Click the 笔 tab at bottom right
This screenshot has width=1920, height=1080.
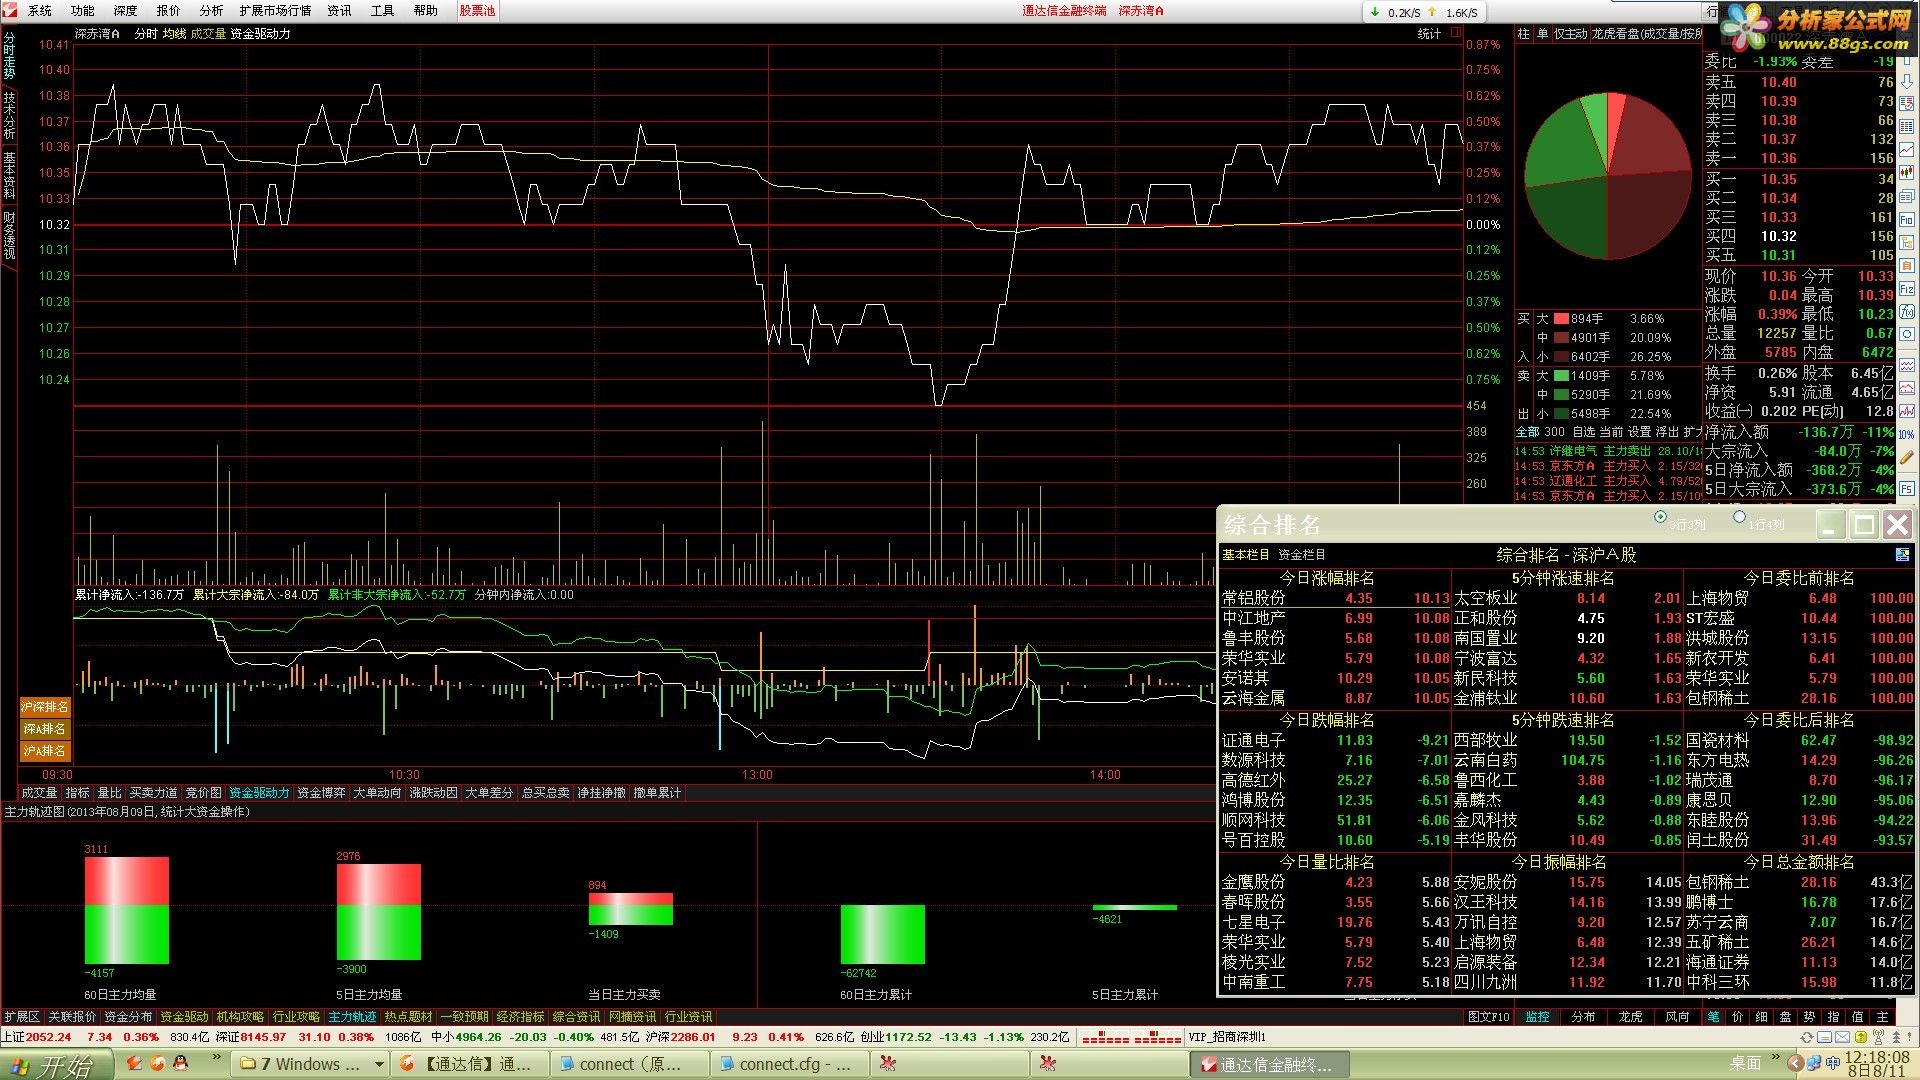(1714, 1017)
